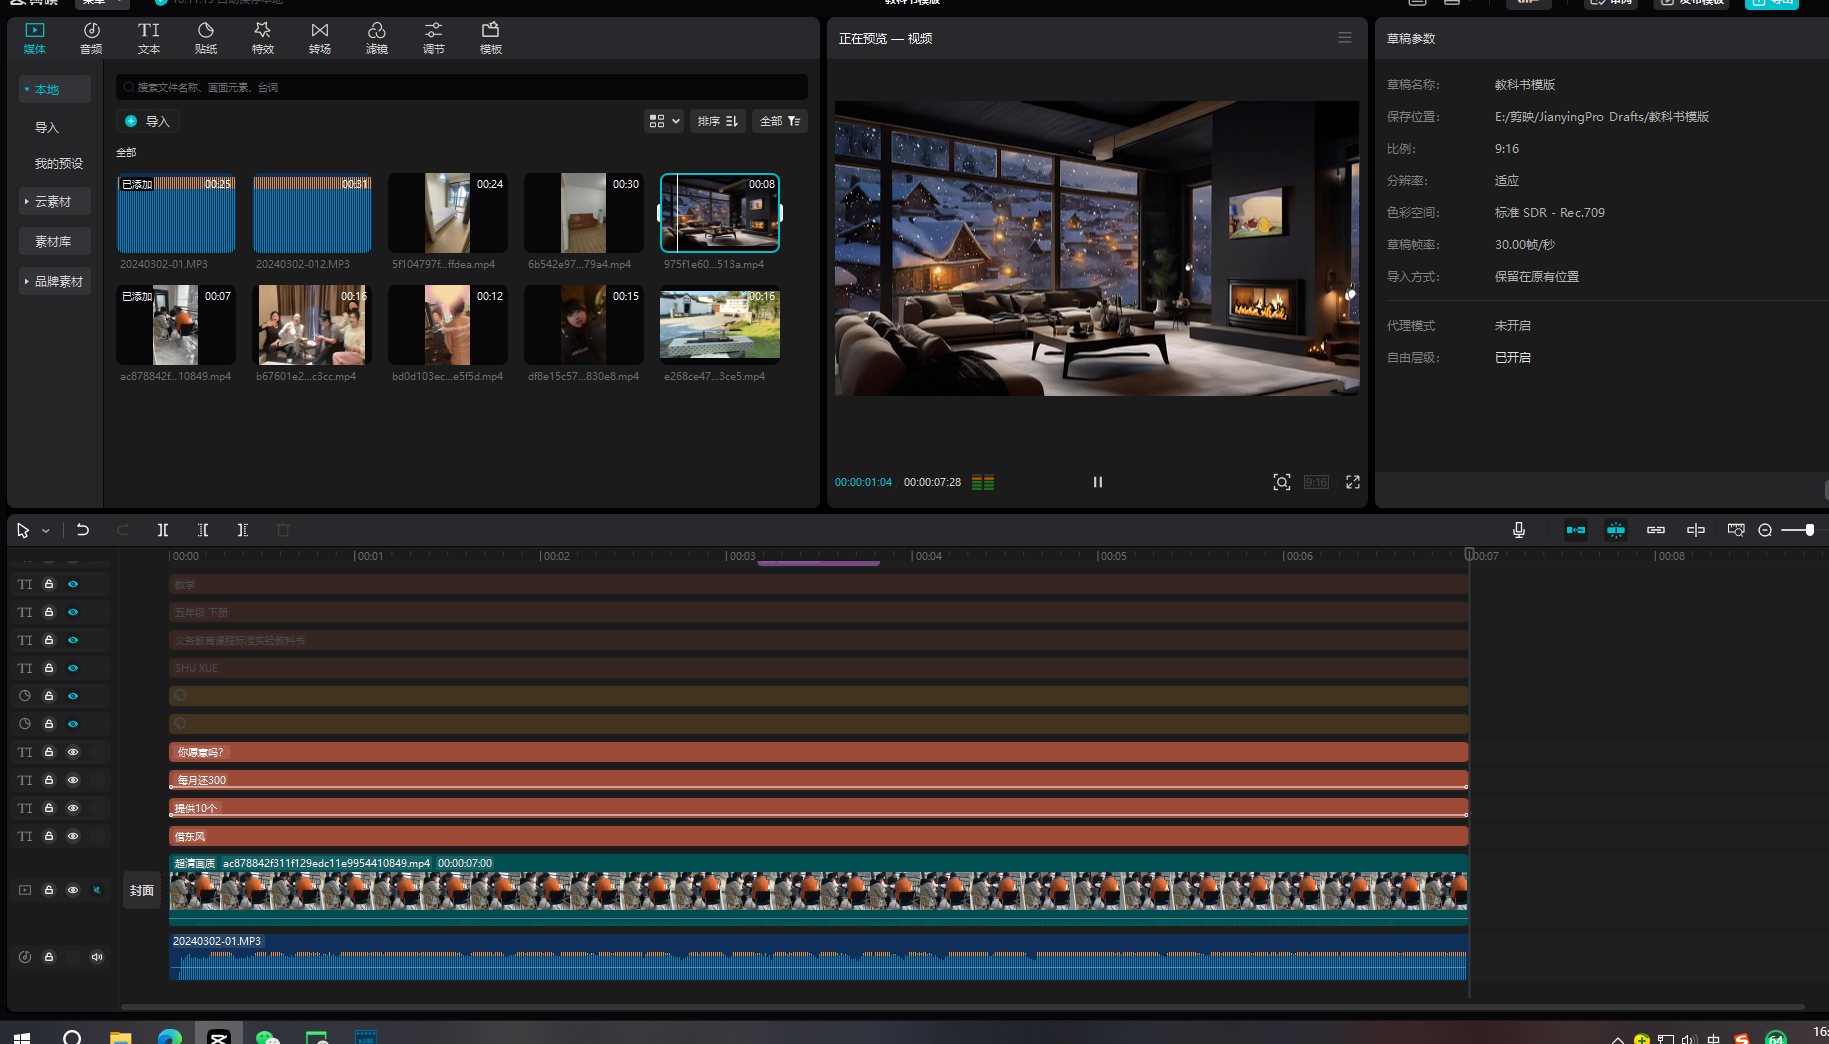This screenshot has width=1829, height=1044.
Task: Open the selection tool dropdown arrow
Action: click(x=46, y=531)
